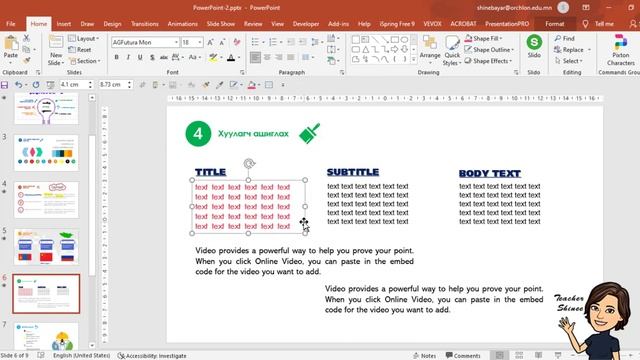Click the Start From Beginning slideshow icon
The width and height of the screenshot is (640, 360).
[x=50, y=85]
